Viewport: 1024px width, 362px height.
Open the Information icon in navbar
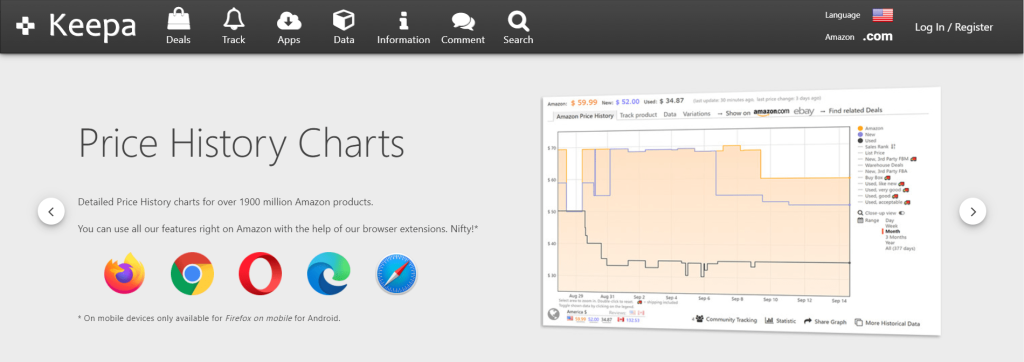tap(404, 20)
